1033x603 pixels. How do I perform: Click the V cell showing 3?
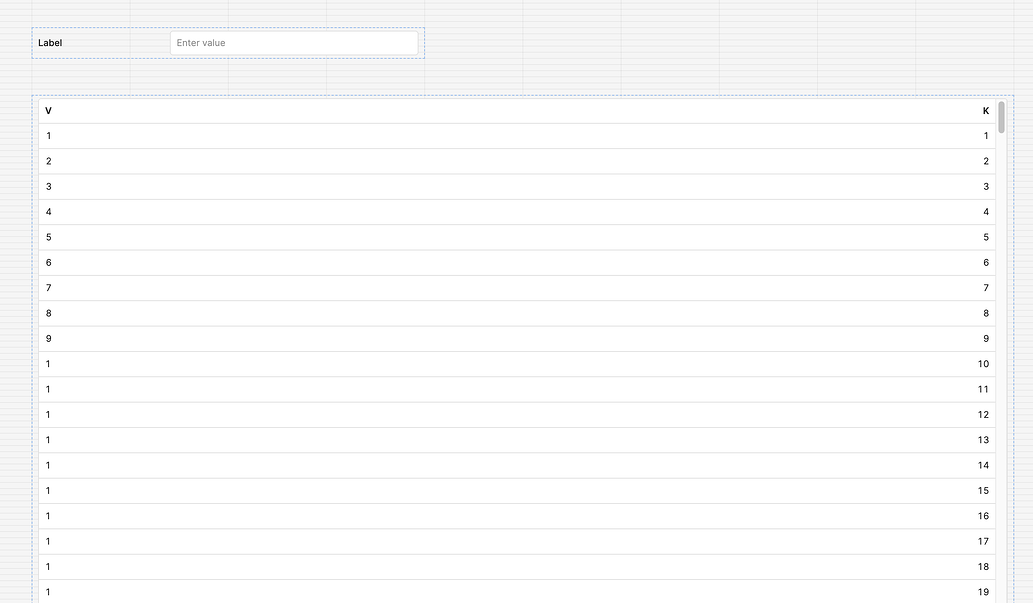pyautogui.click(x=49, y=187)
